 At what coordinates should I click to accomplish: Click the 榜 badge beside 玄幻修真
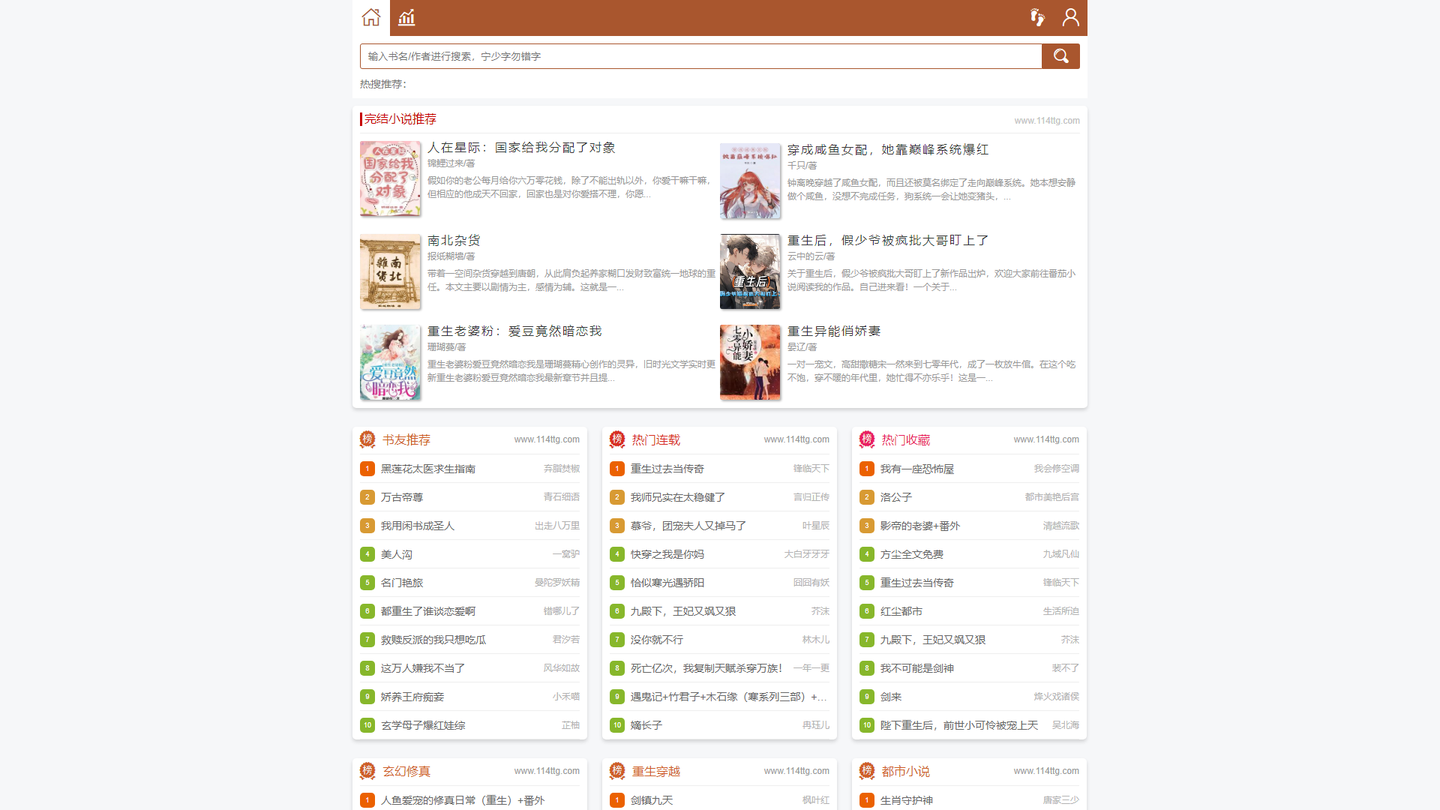(x=367, y=771)
